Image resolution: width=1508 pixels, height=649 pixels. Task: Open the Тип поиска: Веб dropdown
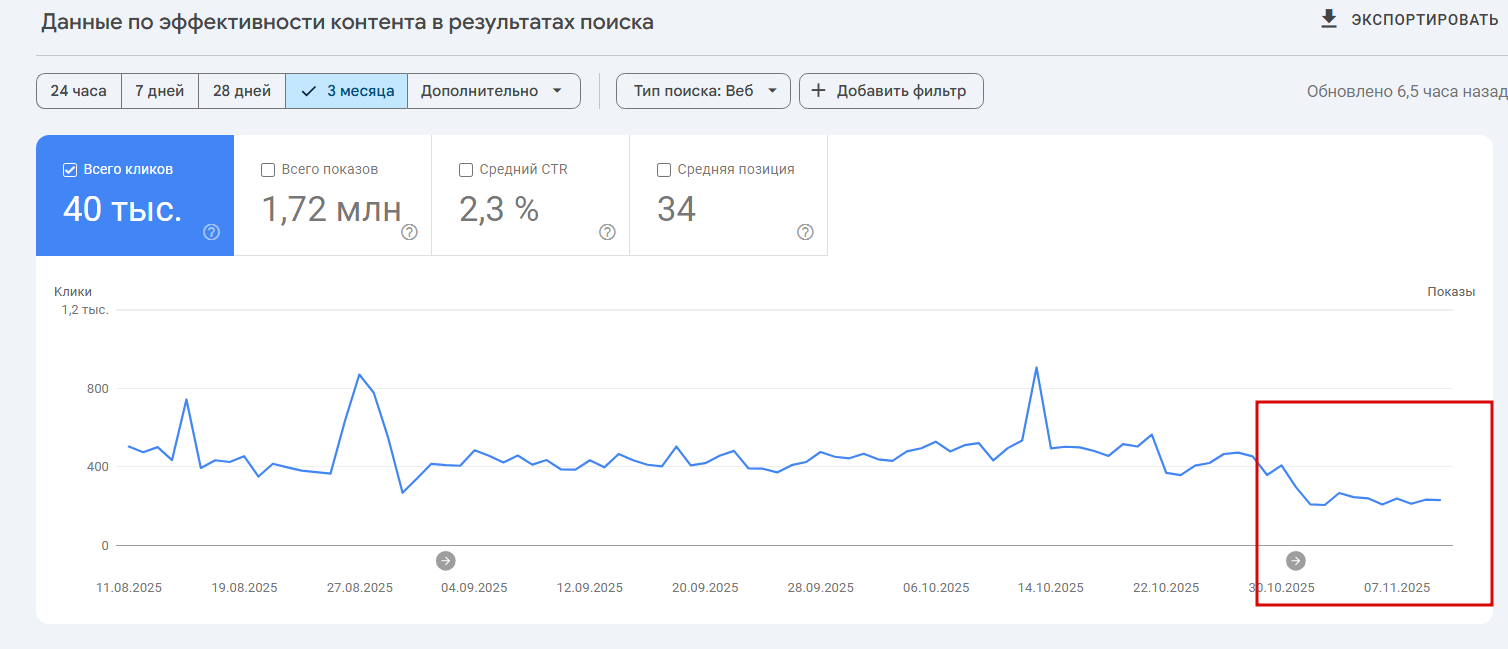(703, 91)
